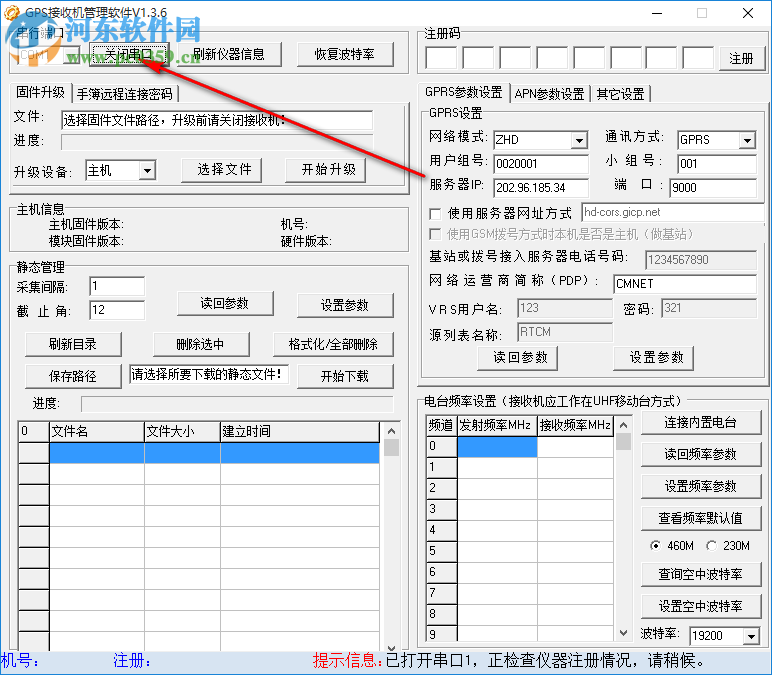Screen dimensions: 772x675
Task: Click 刷新目录 button
Action: 73,345
